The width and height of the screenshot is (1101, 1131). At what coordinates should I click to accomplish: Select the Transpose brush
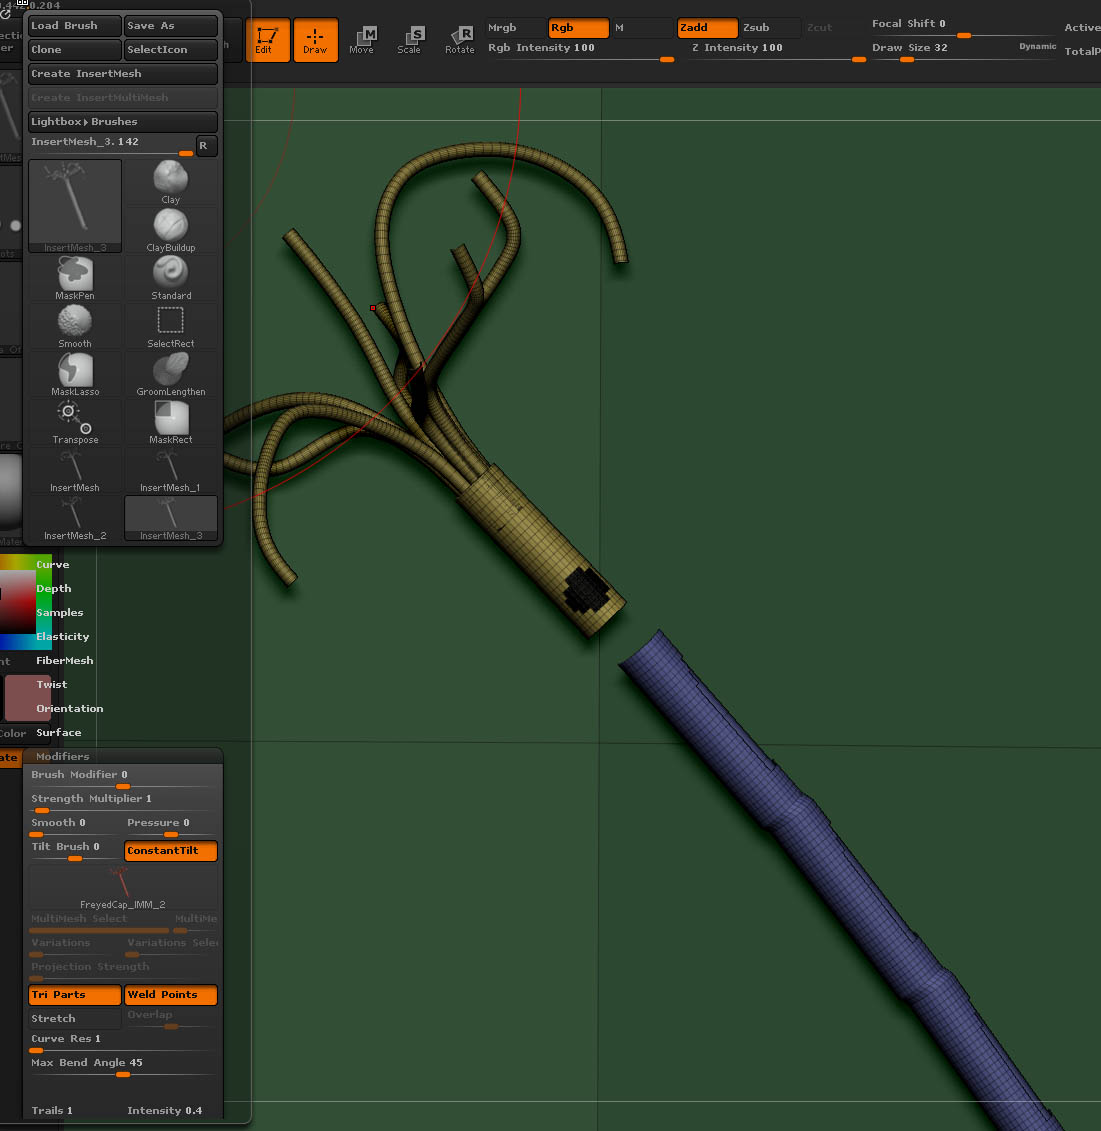pyautogui.click(x=75, y=423)
